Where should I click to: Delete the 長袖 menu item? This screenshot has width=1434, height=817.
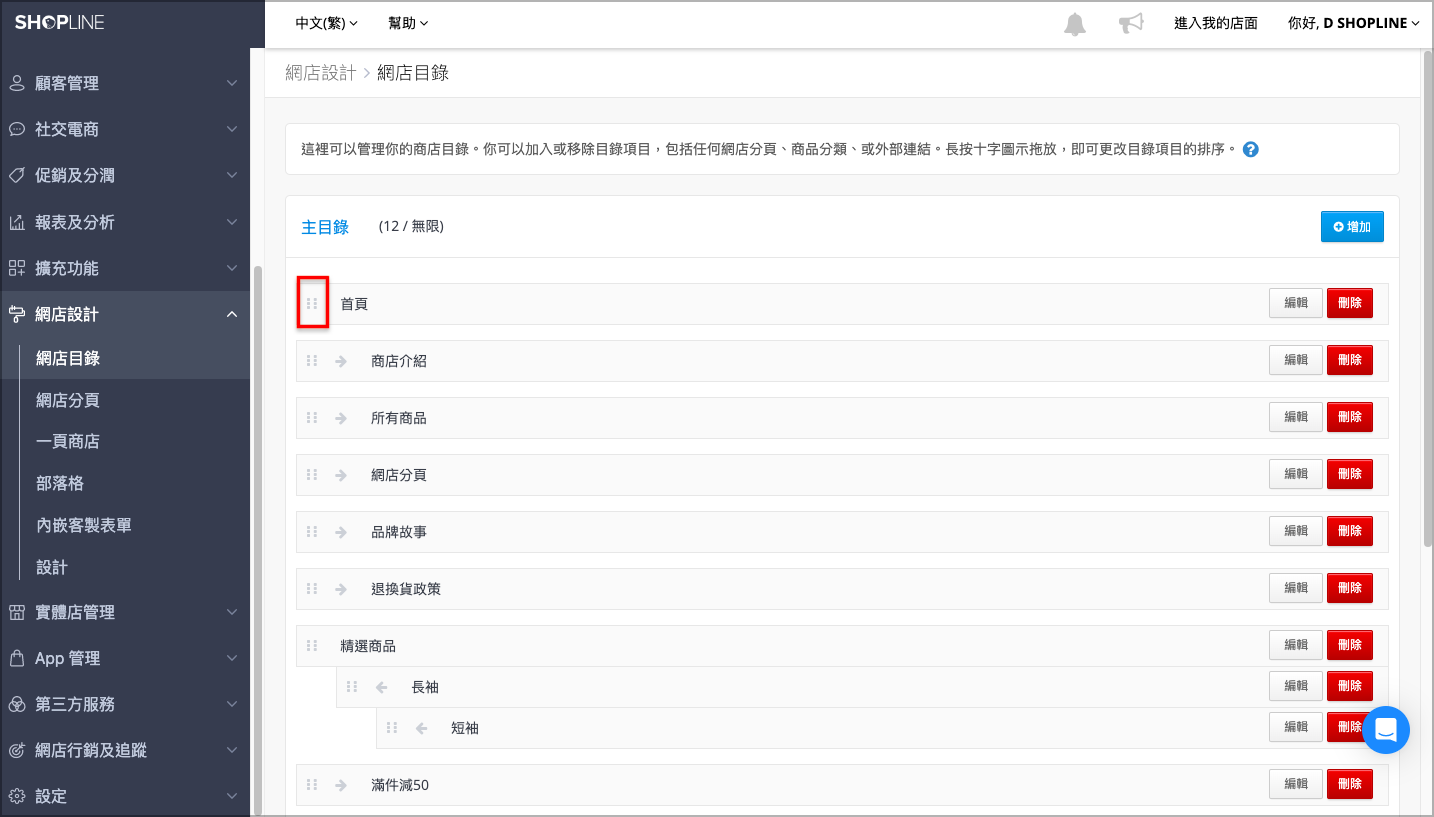[1350, 686]
